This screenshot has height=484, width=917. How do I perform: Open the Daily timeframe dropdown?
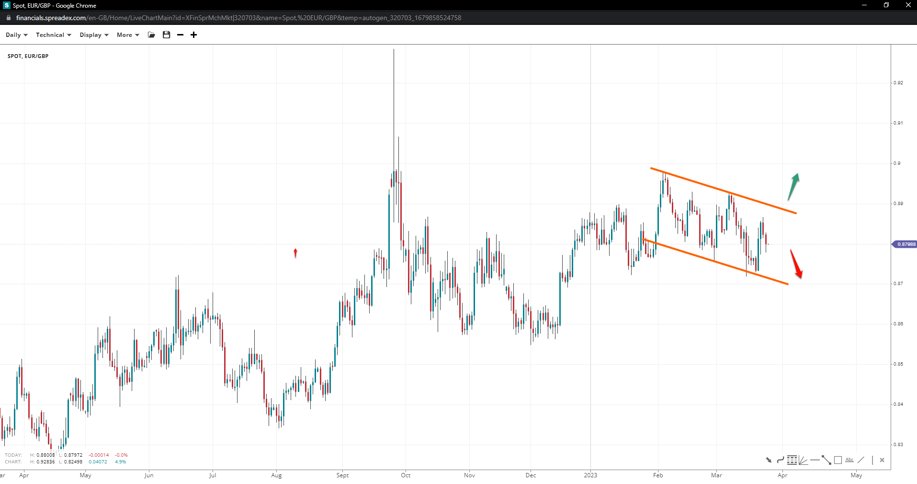[16, 35]
